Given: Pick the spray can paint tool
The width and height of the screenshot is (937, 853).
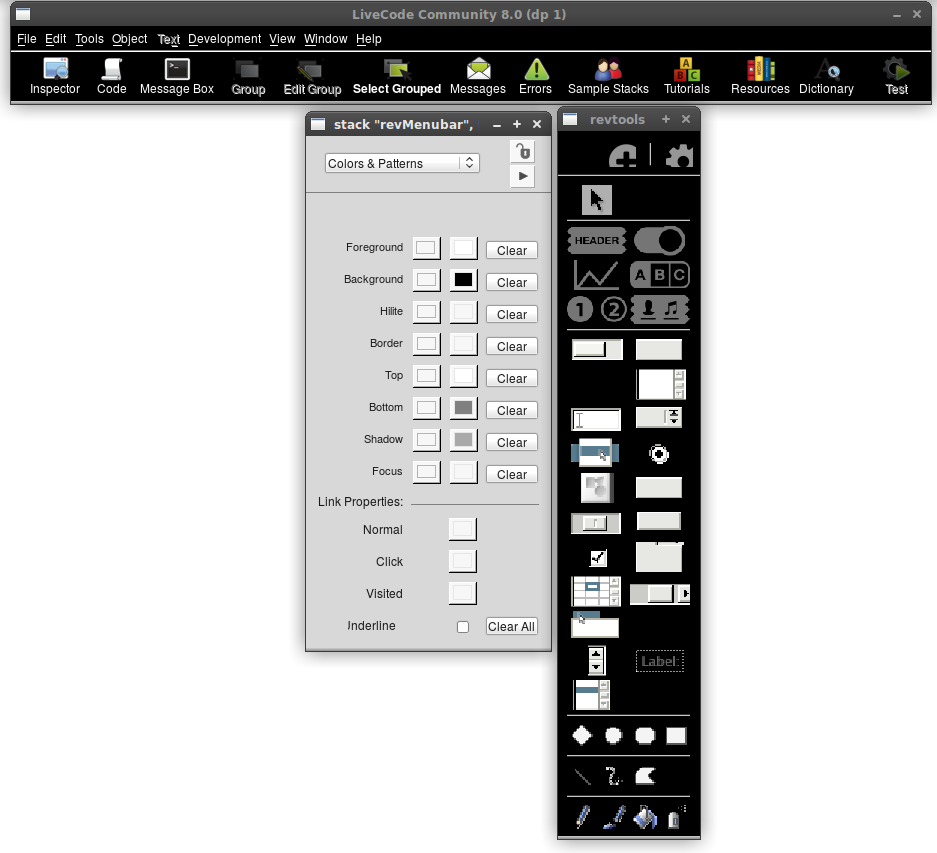Looking at the screenshot, I should [x=675, y=817].
